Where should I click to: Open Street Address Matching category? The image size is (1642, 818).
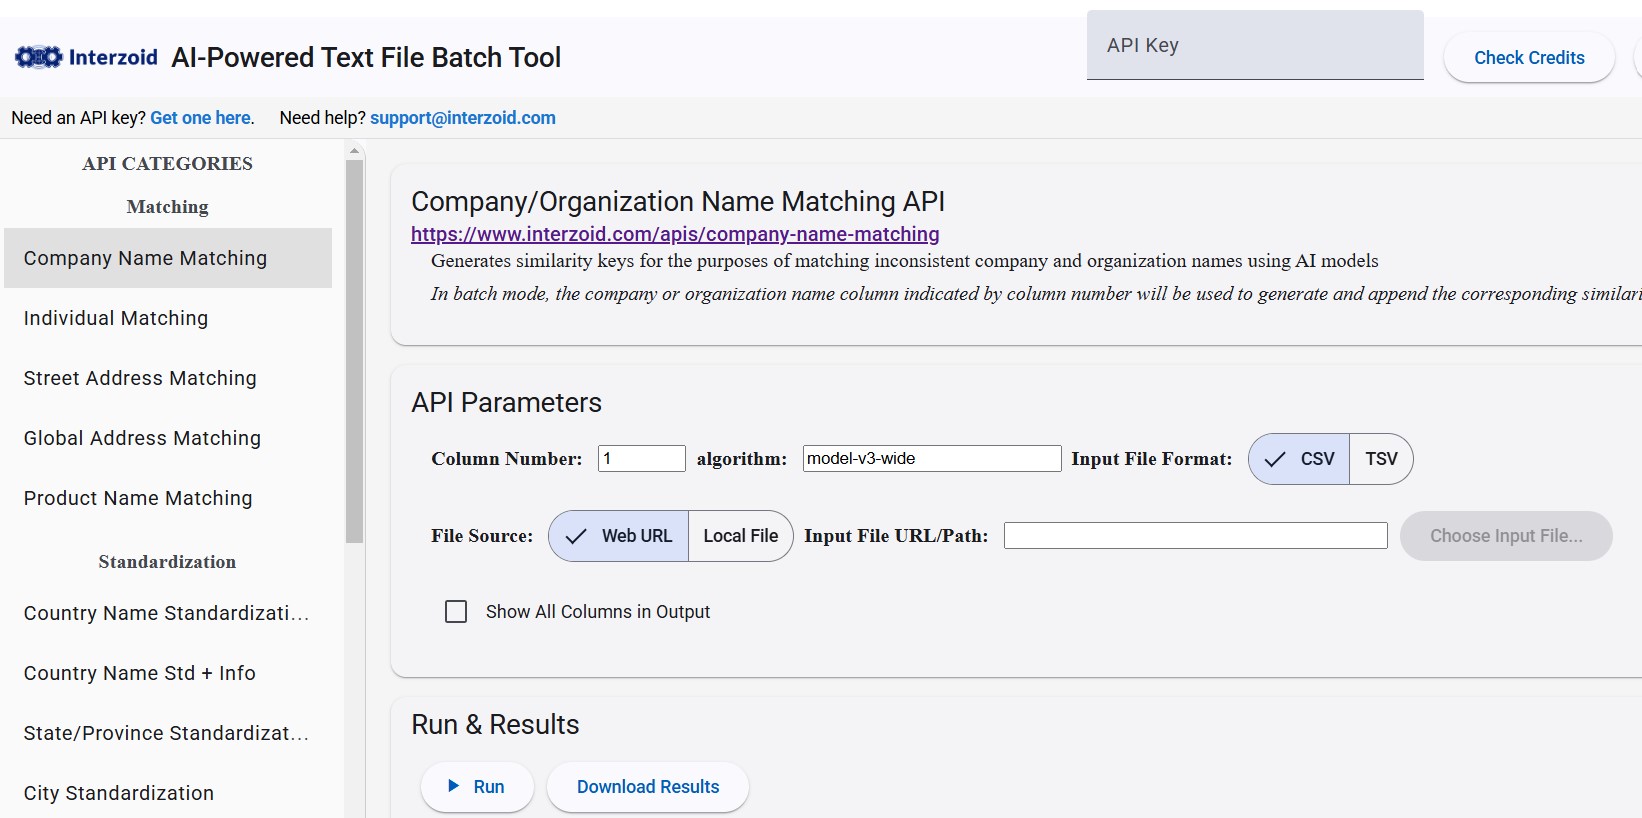pyautogui.click(x=168, y=378)
